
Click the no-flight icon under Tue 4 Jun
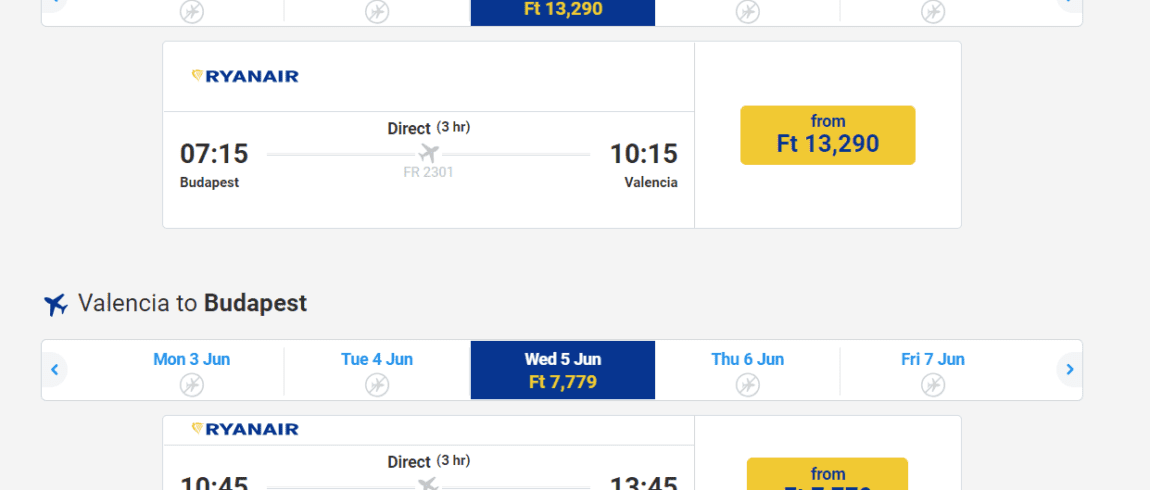coord(377,384)
